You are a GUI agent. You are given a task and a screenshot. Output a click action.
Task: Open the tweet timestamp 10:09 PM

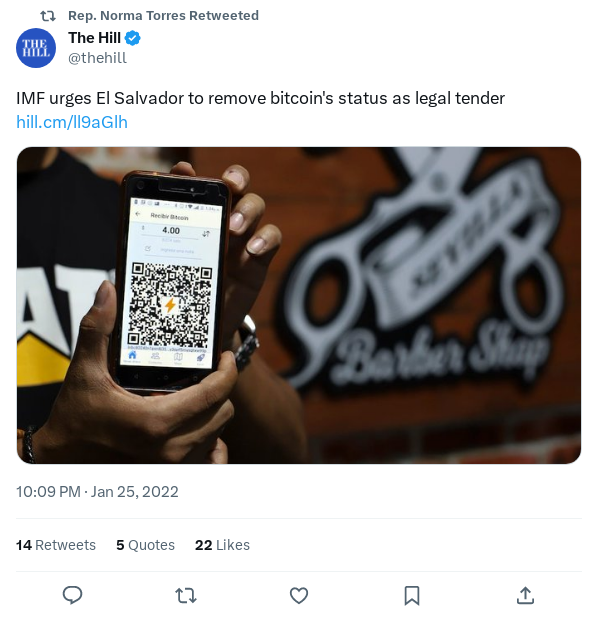(x=48, y=491)
